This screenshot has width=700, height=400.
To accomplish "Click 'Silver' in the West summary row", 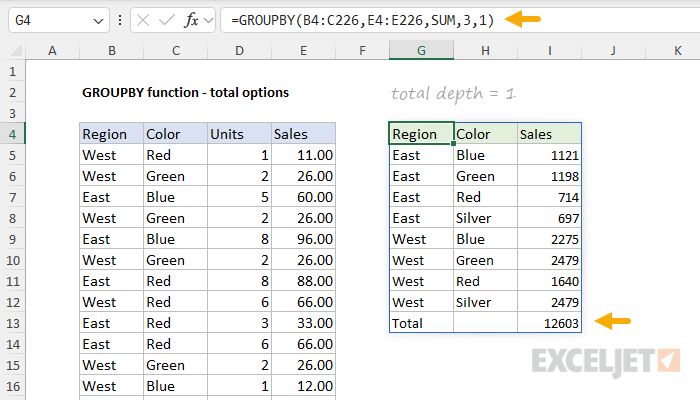I will [486, 302].
